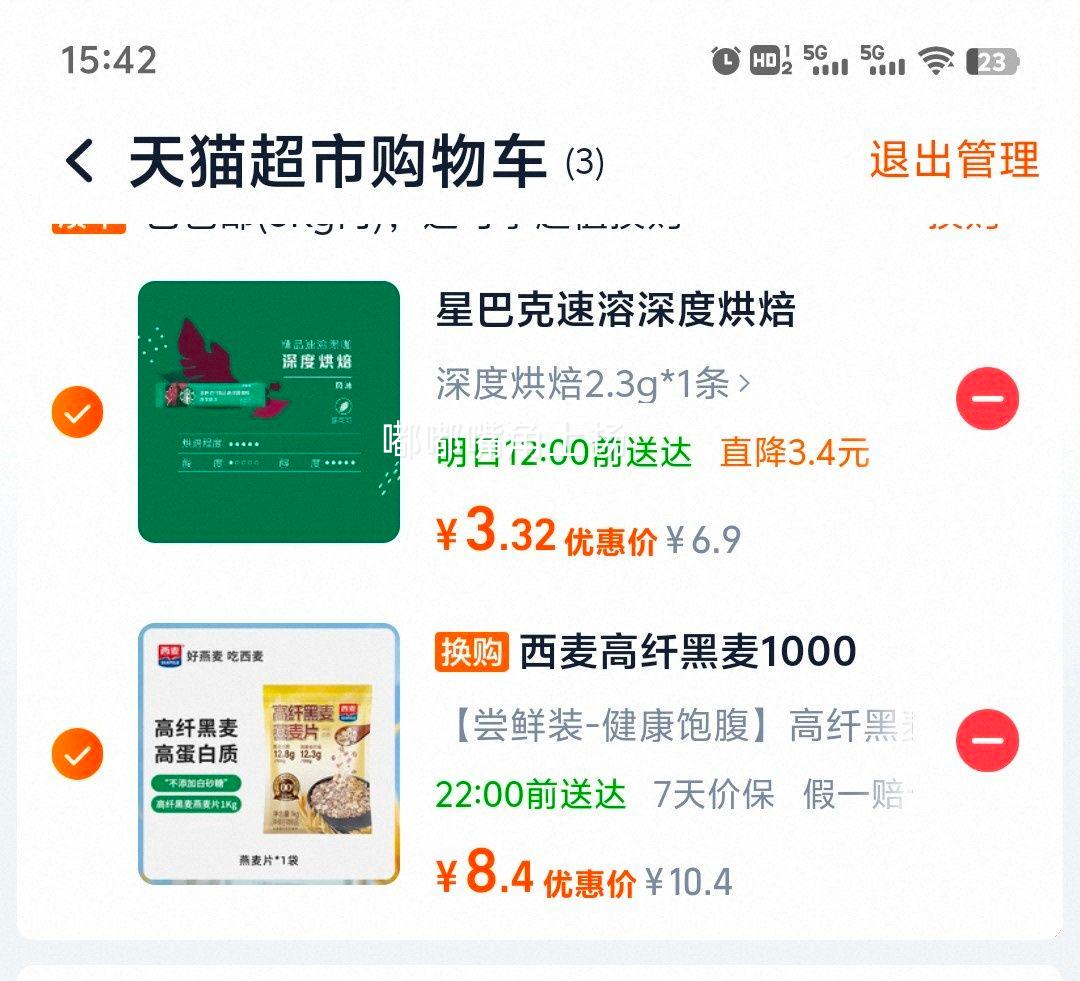The image size is (1080, 981).
Task: Tap the alarm clock status icon
Action: click(x=725, y=61)
